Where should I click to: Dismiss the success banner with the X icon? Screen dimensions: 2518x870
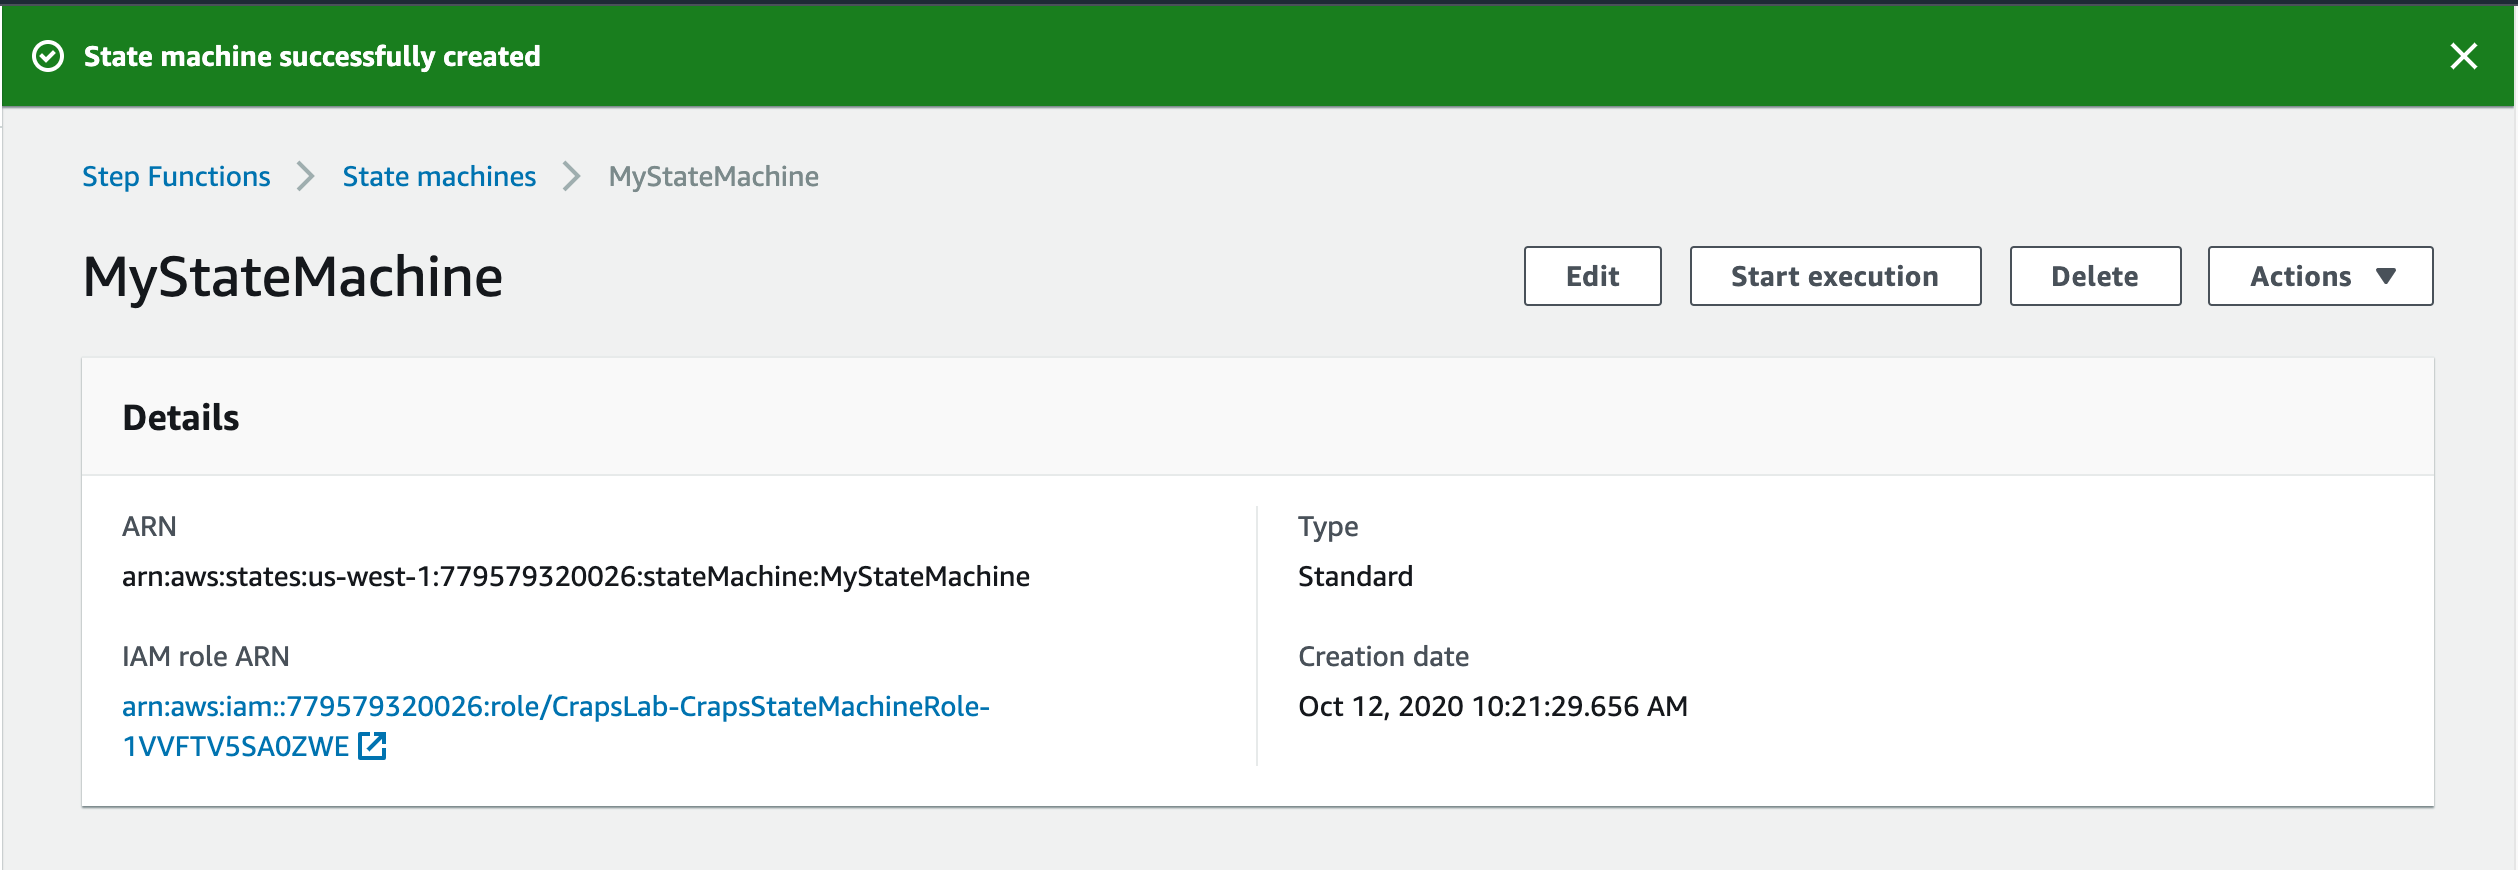[2463, 56]
